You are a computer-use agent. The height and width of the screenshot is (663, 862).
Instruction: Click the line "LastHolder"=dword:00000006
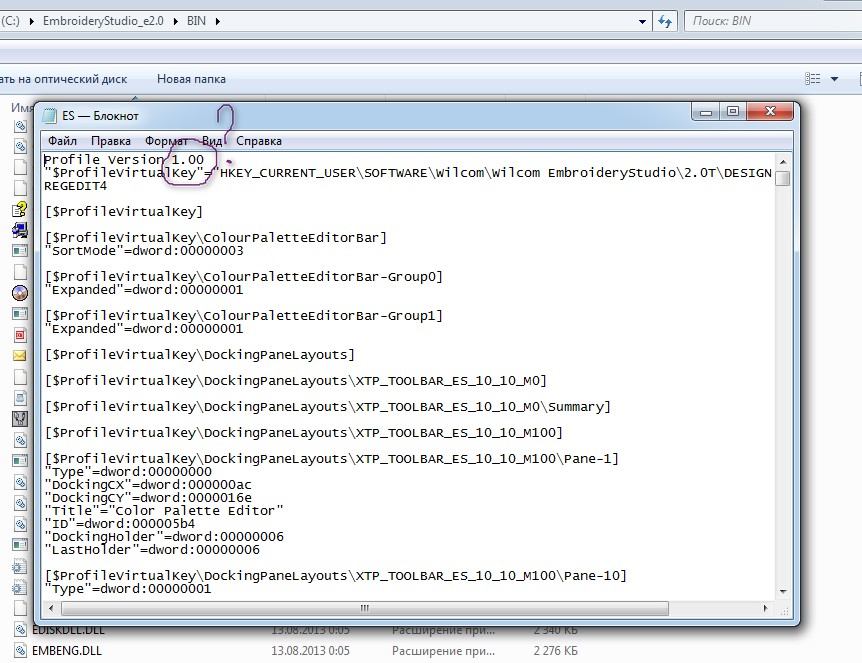pos(152,550)
